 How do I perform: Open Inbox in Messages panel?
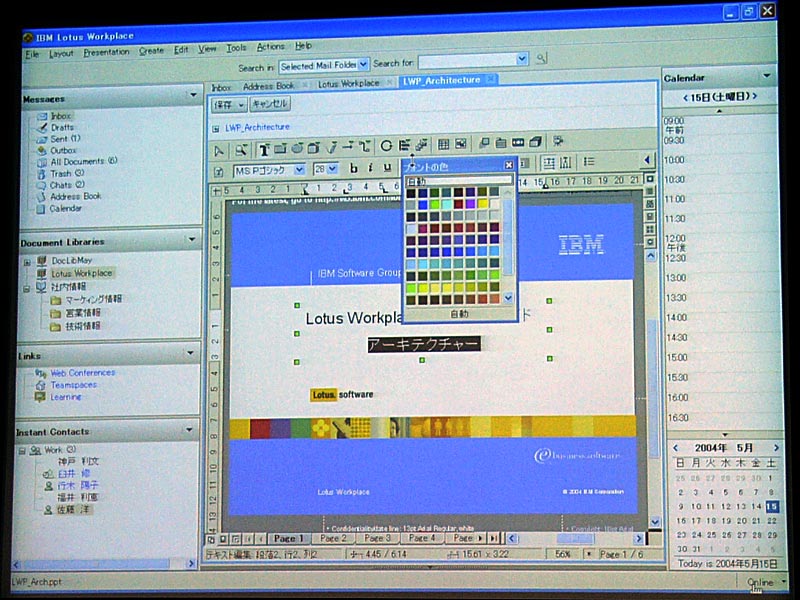pyautogui.click(x=61, y=116)
